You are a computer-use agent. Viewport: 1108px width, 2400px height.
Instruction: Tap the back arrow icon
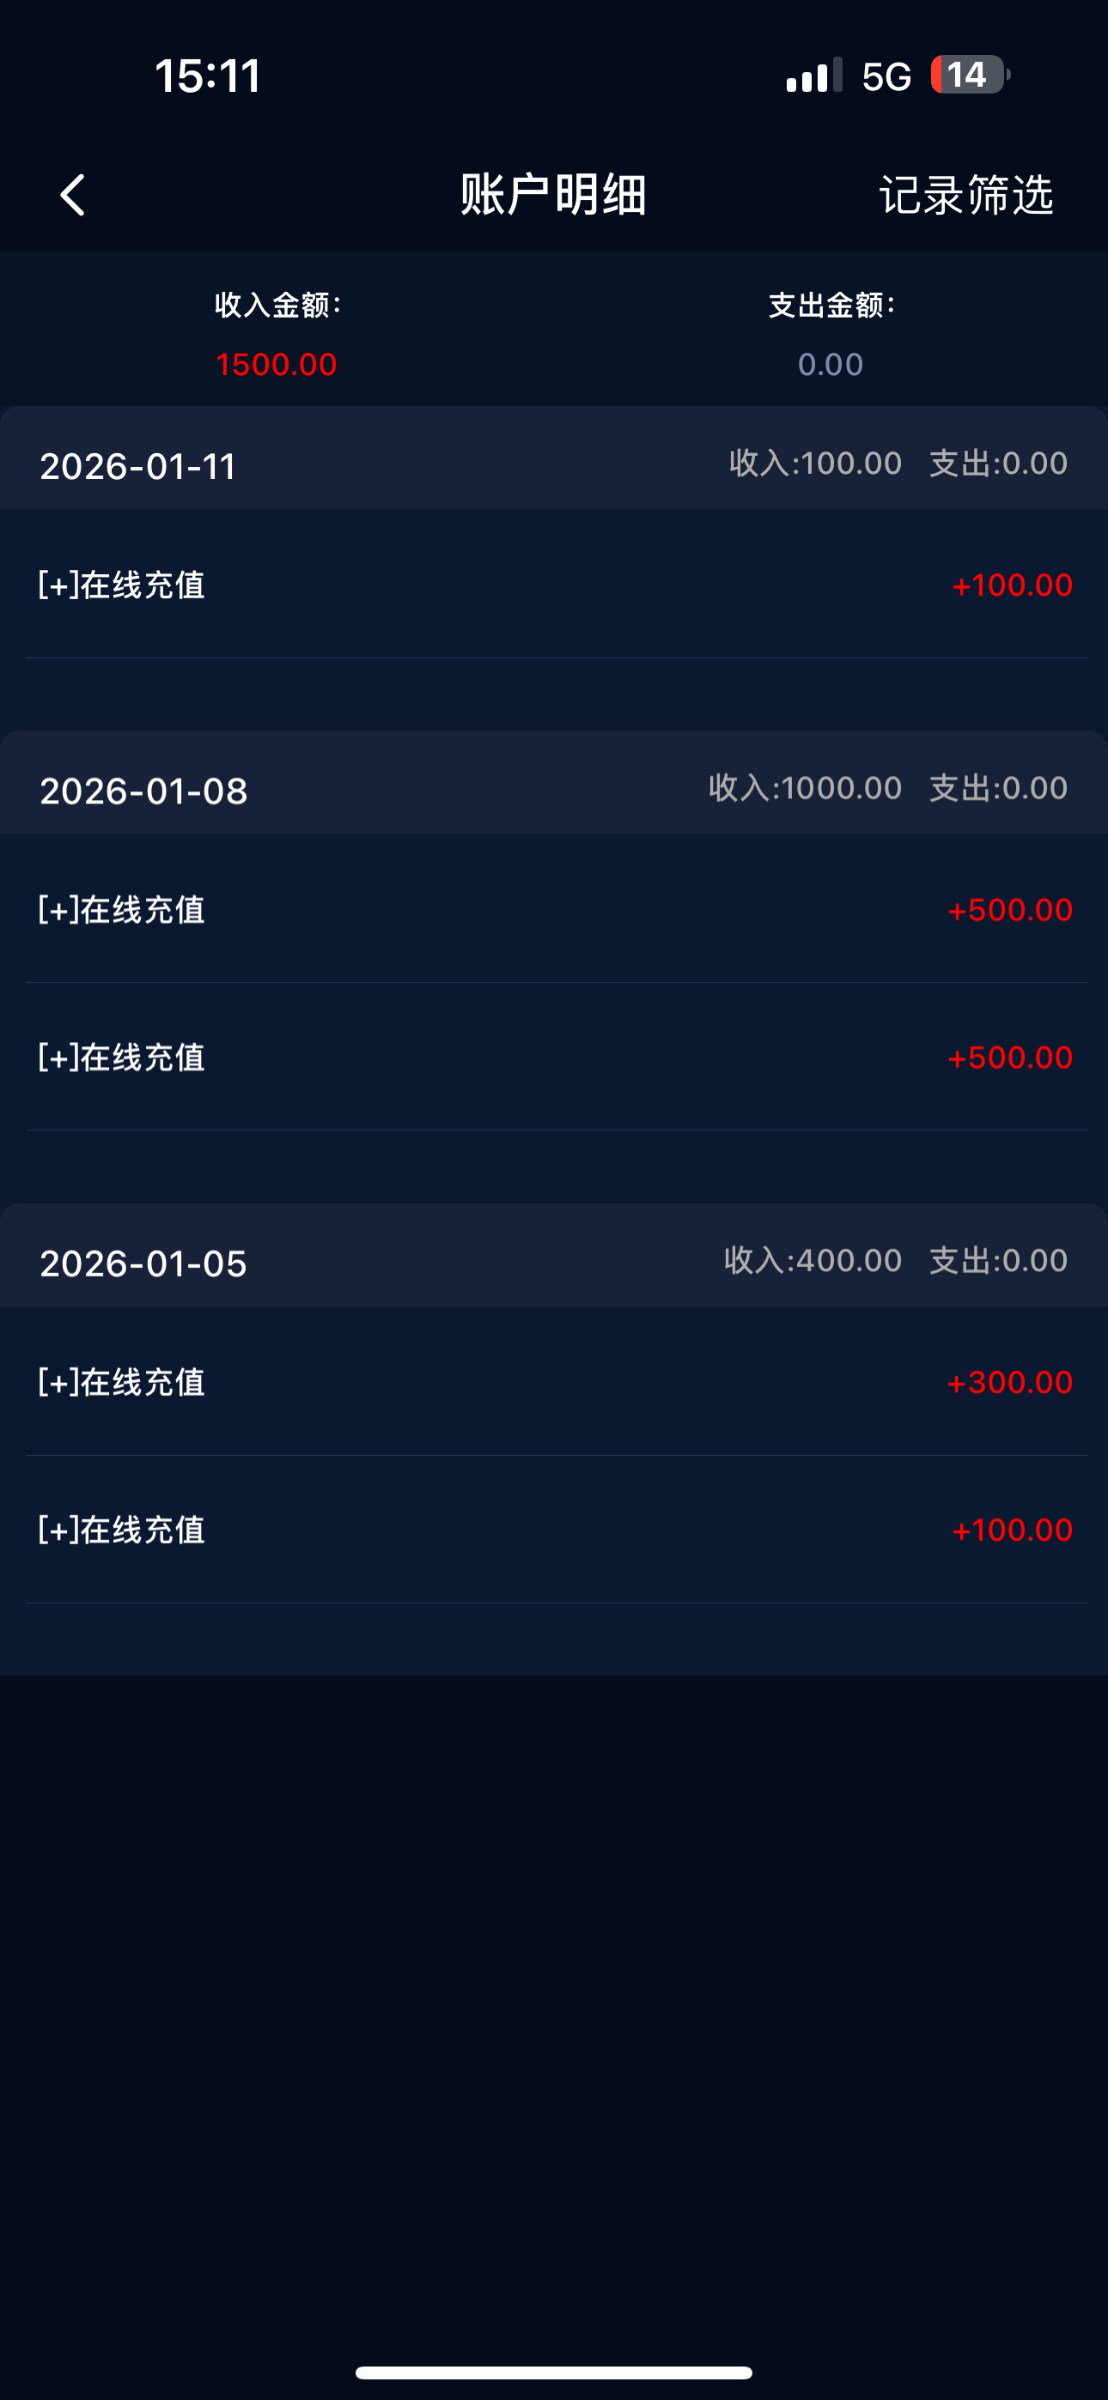pos(73,195)
